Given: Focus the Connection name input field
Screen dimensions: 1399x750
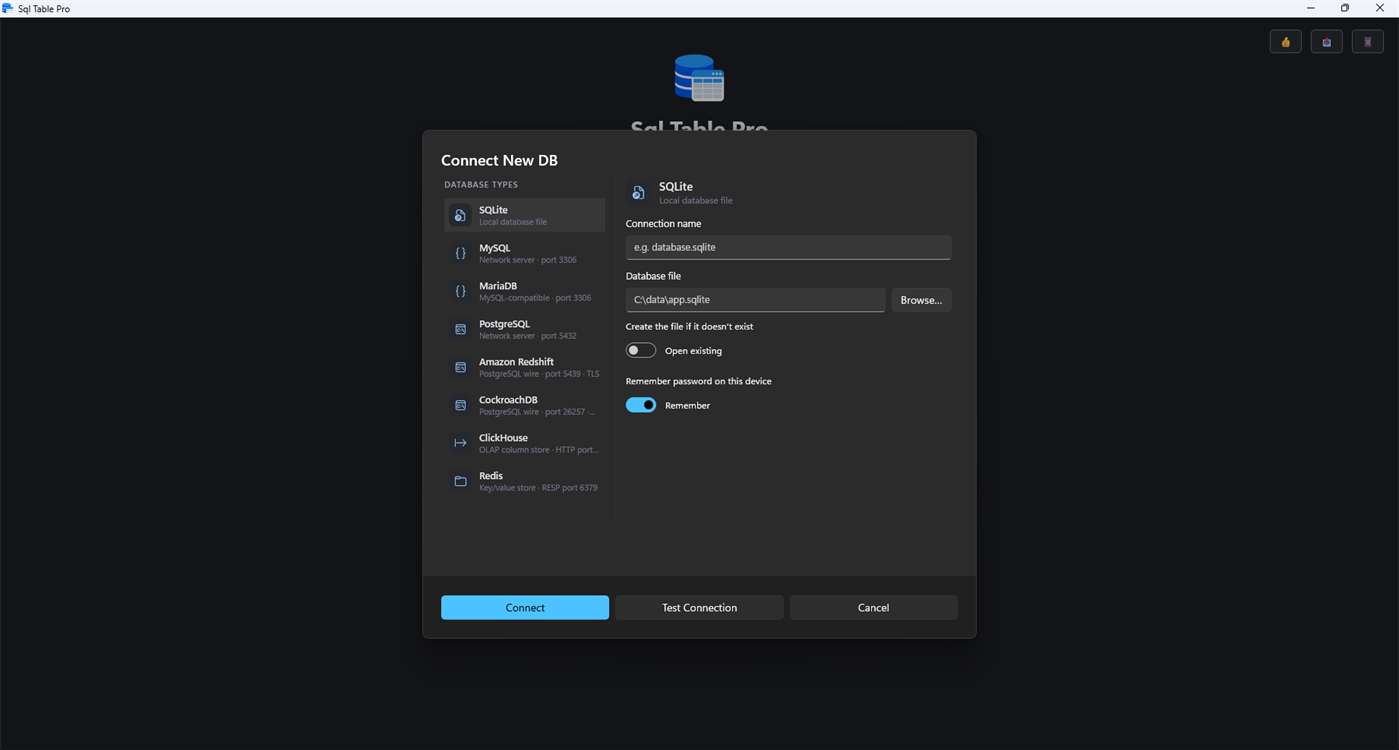Looking at the screenshot, I should 788,247.
